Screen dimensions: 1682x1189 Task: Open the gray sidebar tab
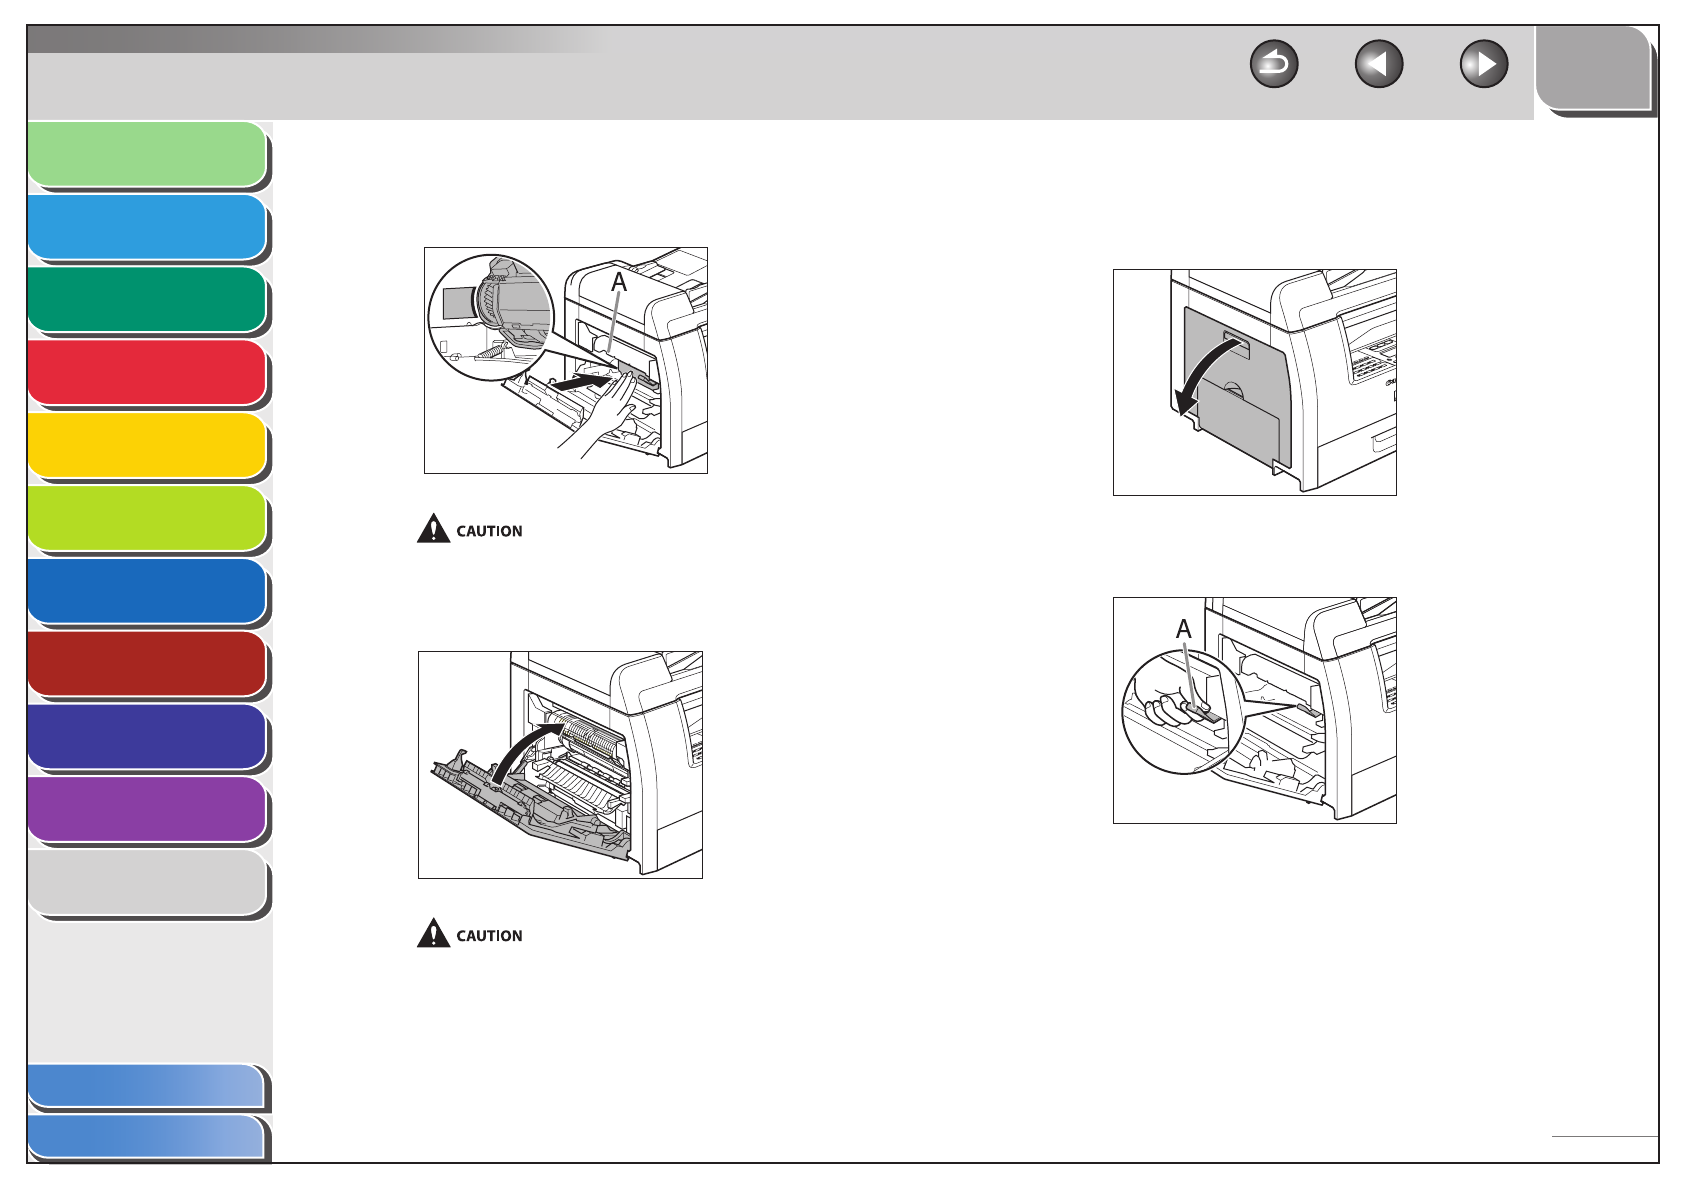point(148,883)
